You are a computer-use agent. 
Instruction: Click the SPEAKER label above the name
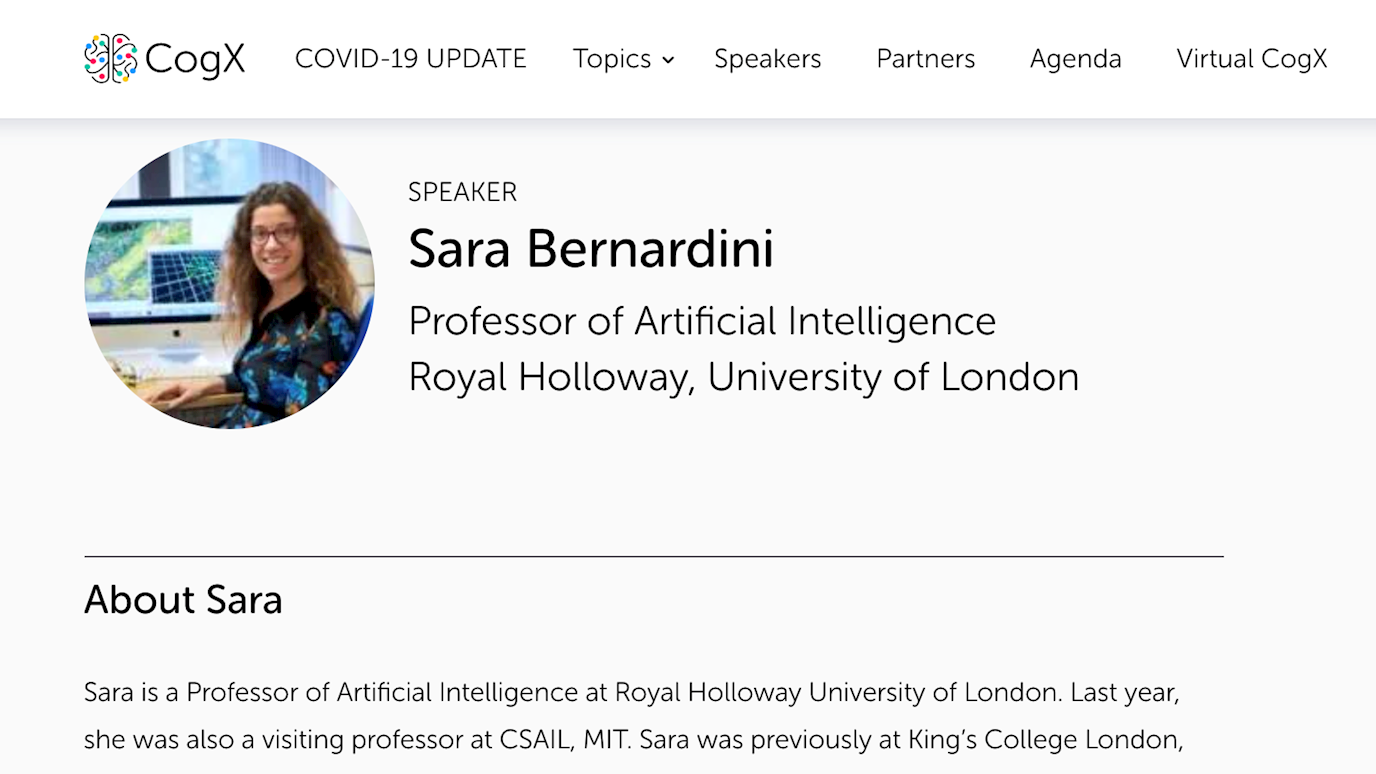click(462, 192)
